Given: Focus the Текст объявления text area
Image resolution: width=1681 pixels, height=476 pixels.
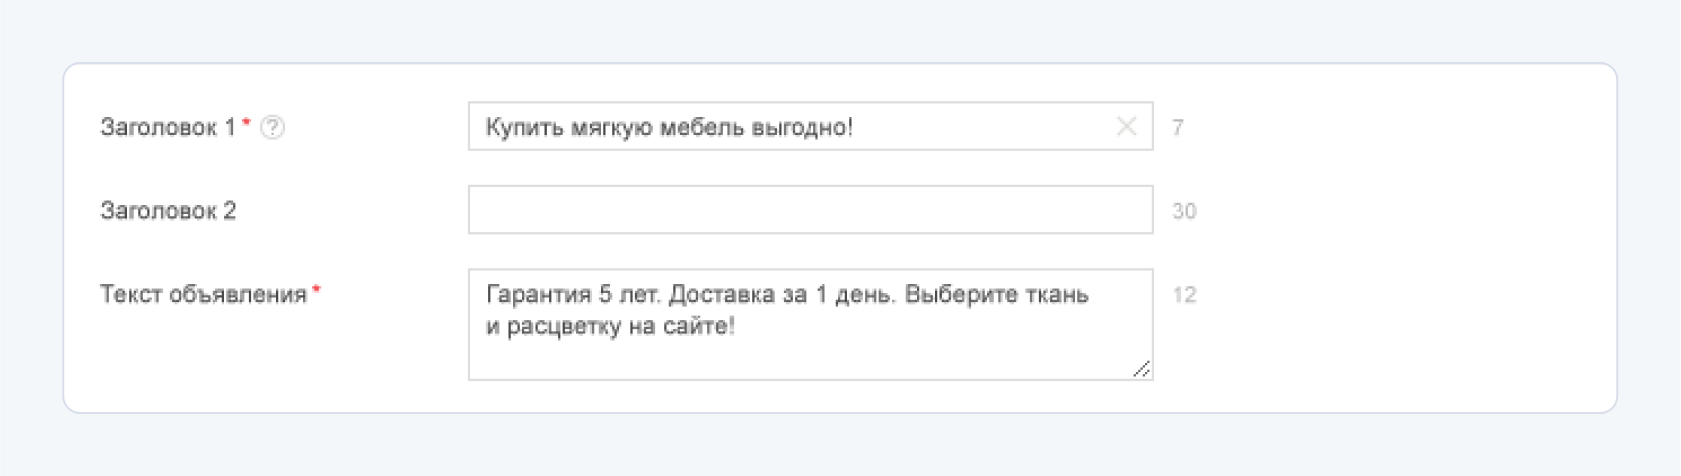Looking at the screenshot, I should click(810, 324).
